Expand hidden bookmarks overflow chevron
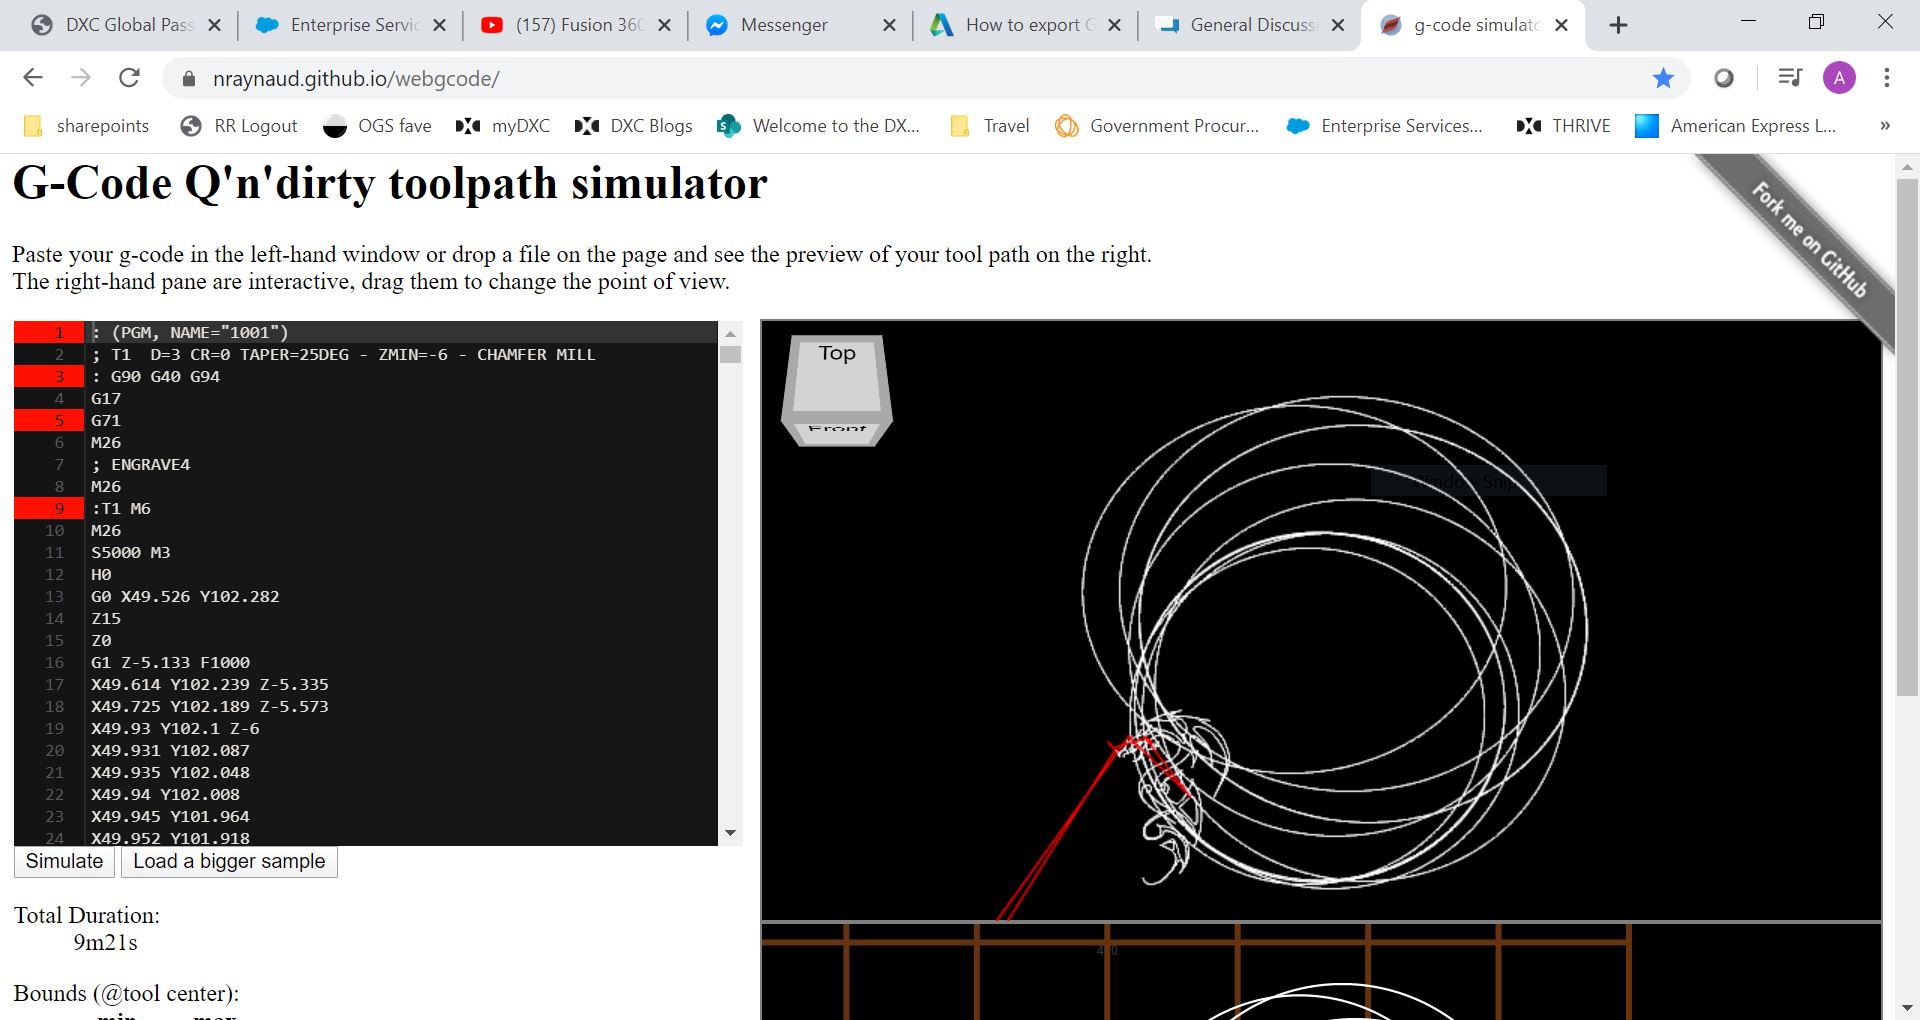 [1885, 126]
